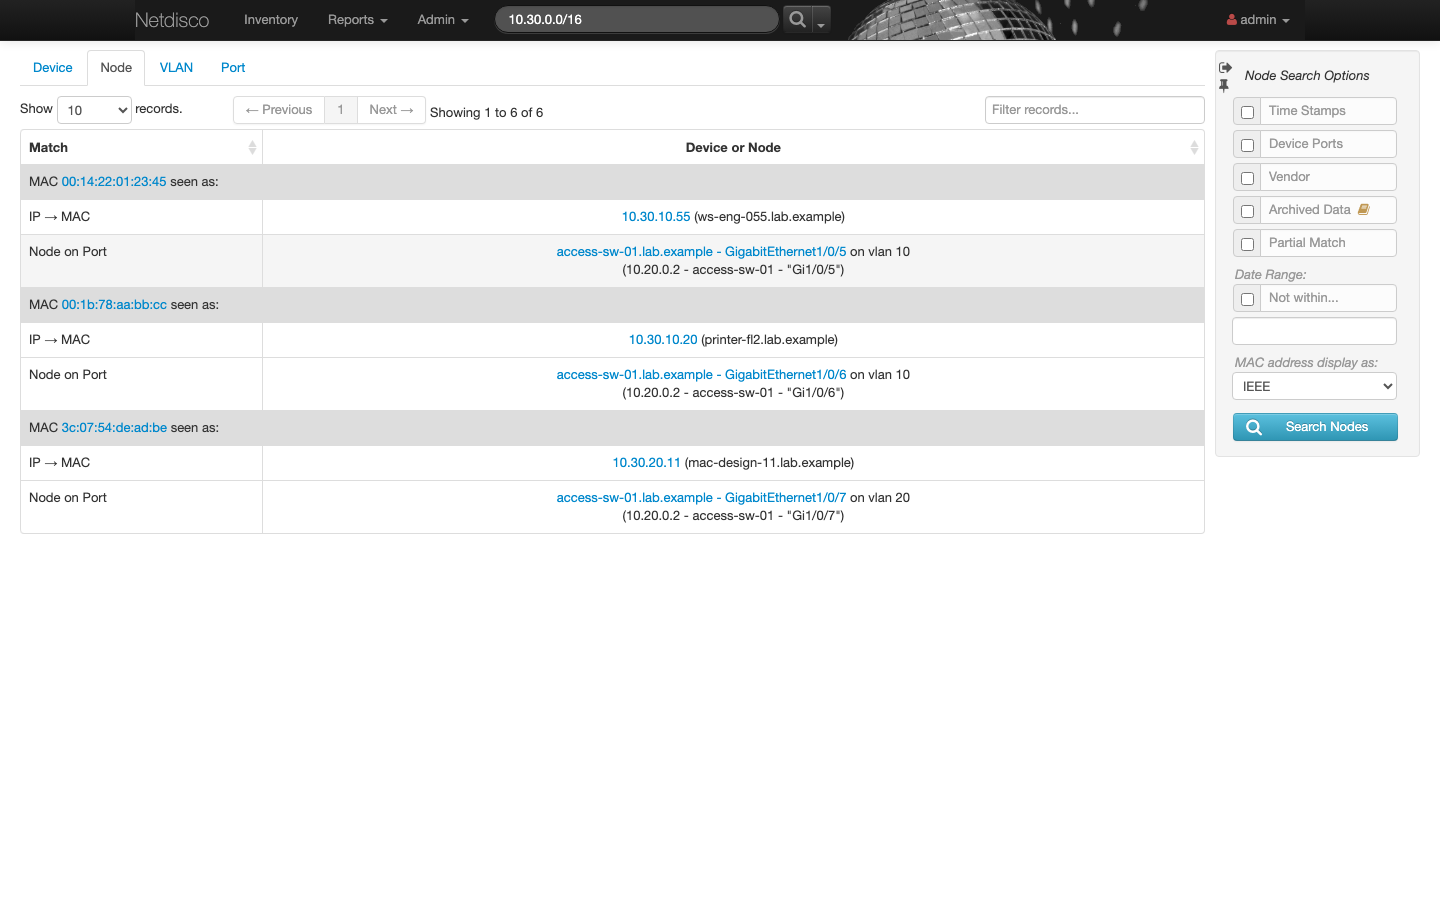Click the mac-design-11.lab.example hostname text
Screen dimensions: 1440x900
[769, 463]
